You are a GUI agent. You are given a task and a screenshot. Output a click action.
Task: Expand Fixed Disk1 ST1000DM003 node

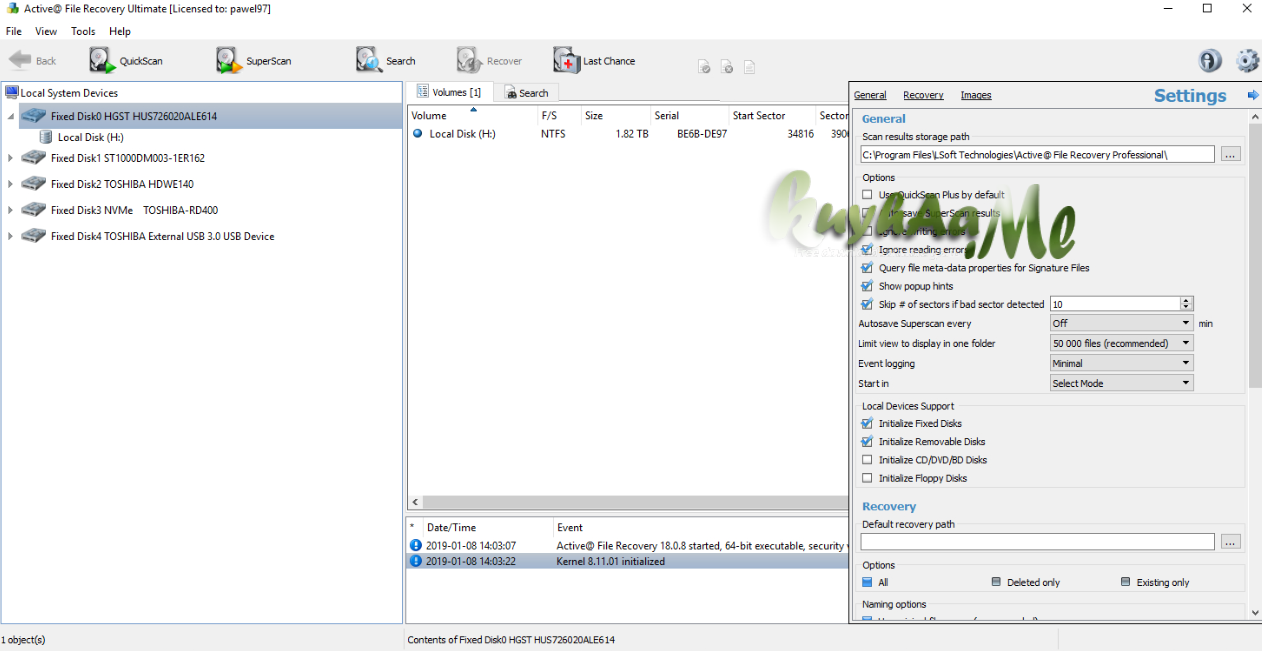tap(10, 158)
